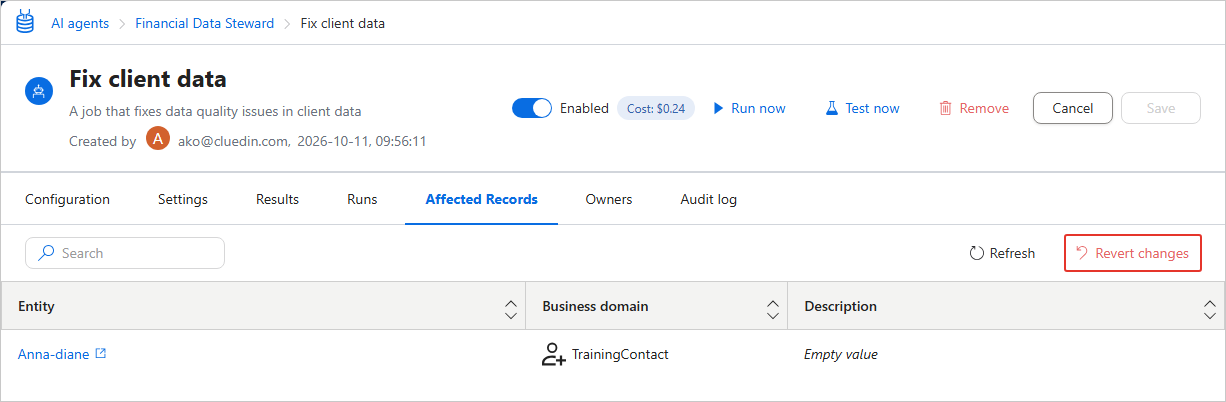Go to Financial Data Steward breadcrumb
Image resolution: width=1226 pixels, height=402 pixels.
pos(204,23)
